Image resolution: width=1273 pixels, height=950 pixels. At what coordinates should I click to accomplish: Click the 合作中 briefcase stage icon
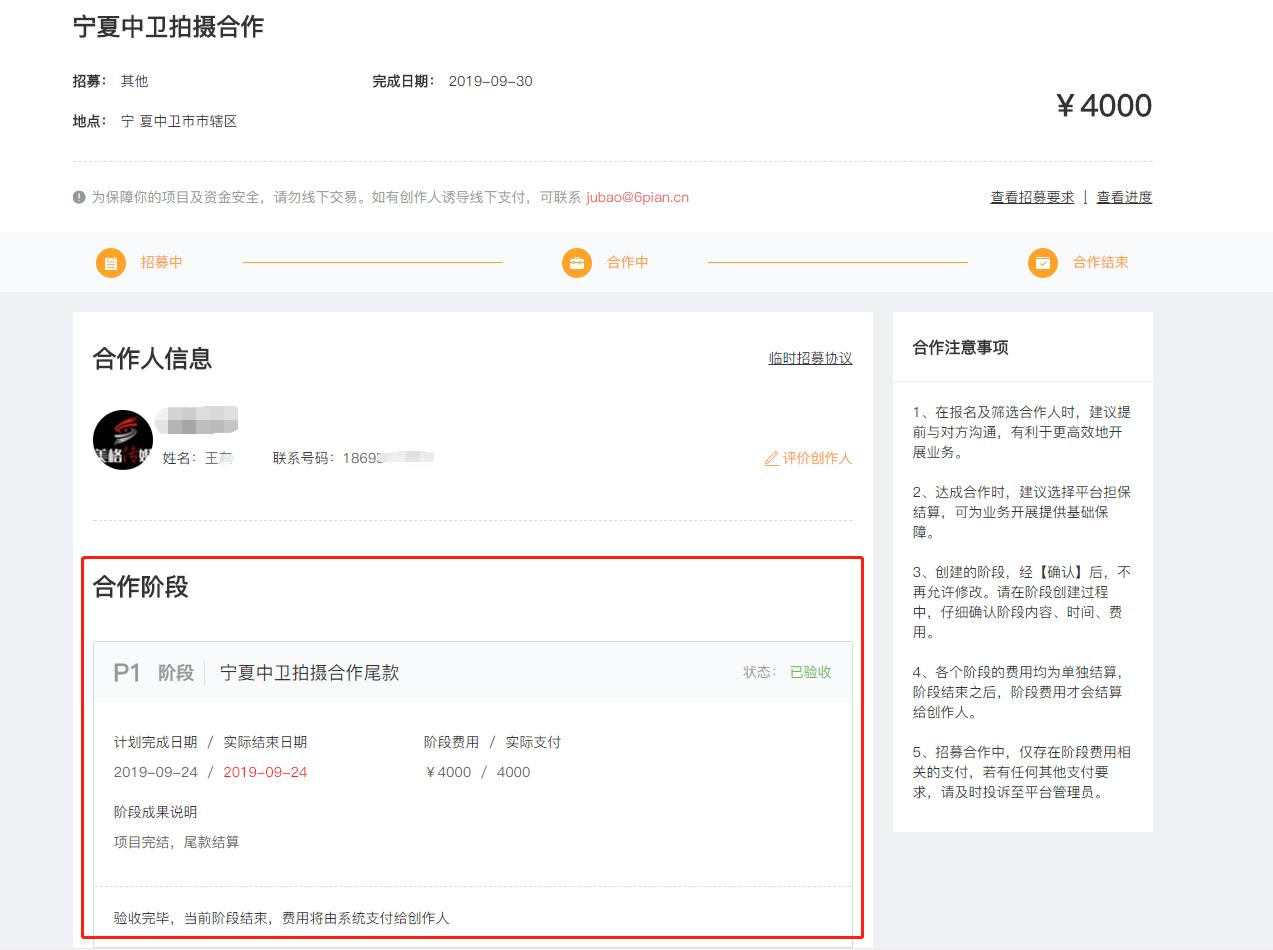(575, 262)
